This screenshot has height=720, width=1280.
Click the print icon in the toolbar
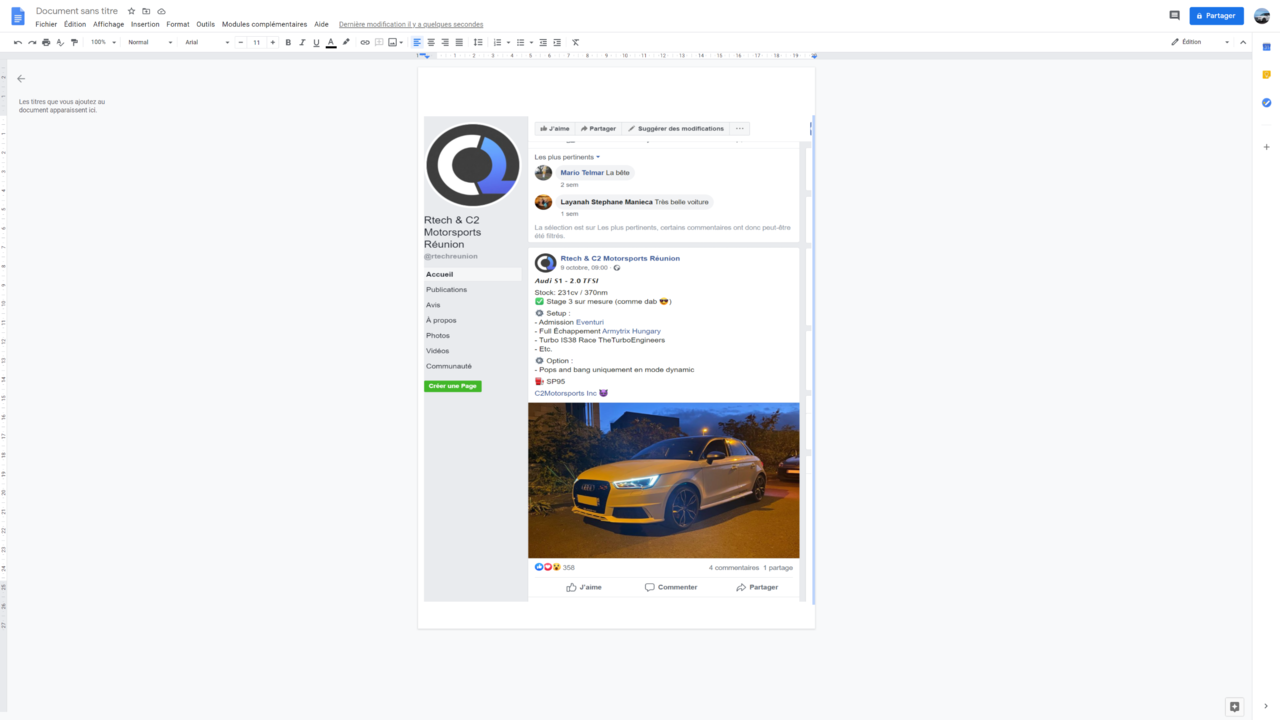coord(46,43)
